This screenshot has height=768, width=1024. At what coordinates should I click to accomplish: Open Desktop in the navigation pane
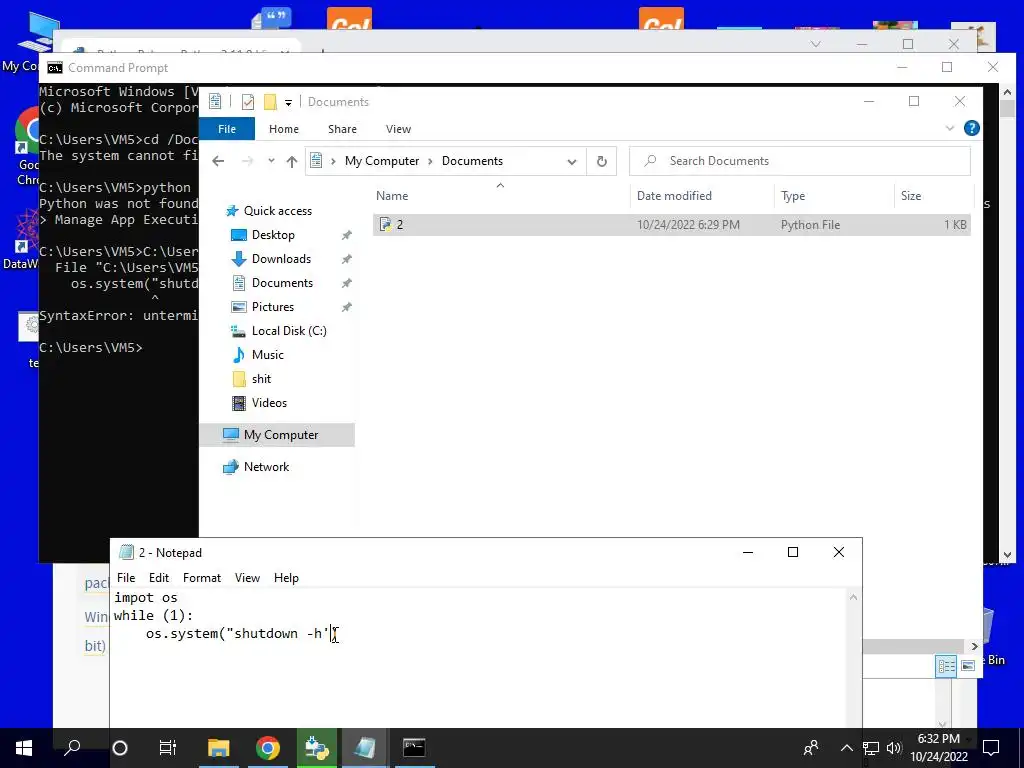273,235
